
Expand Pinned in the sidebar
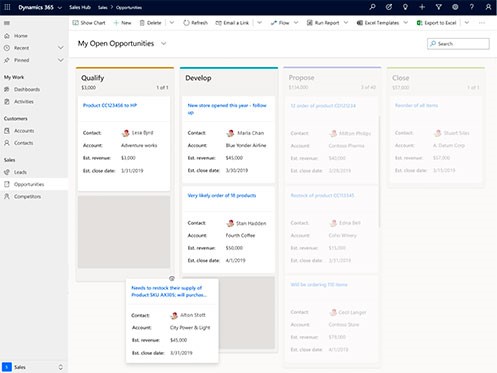[x=61, y=60]
